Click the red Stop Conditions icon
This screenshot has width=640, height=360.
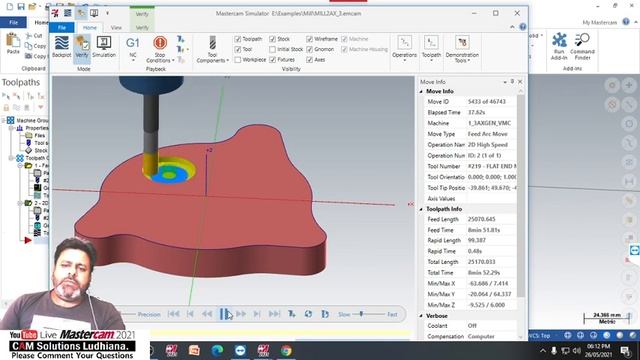click(160, 43)
